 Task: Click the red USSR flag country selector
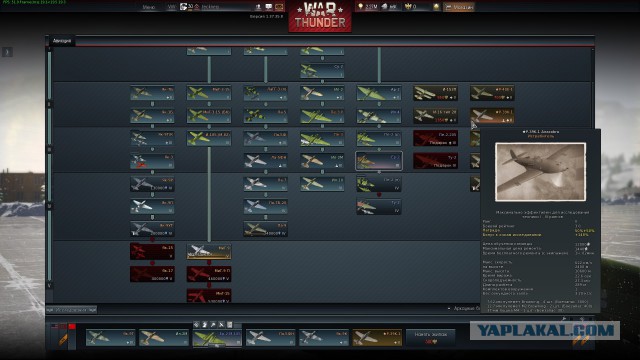point(72,327)
